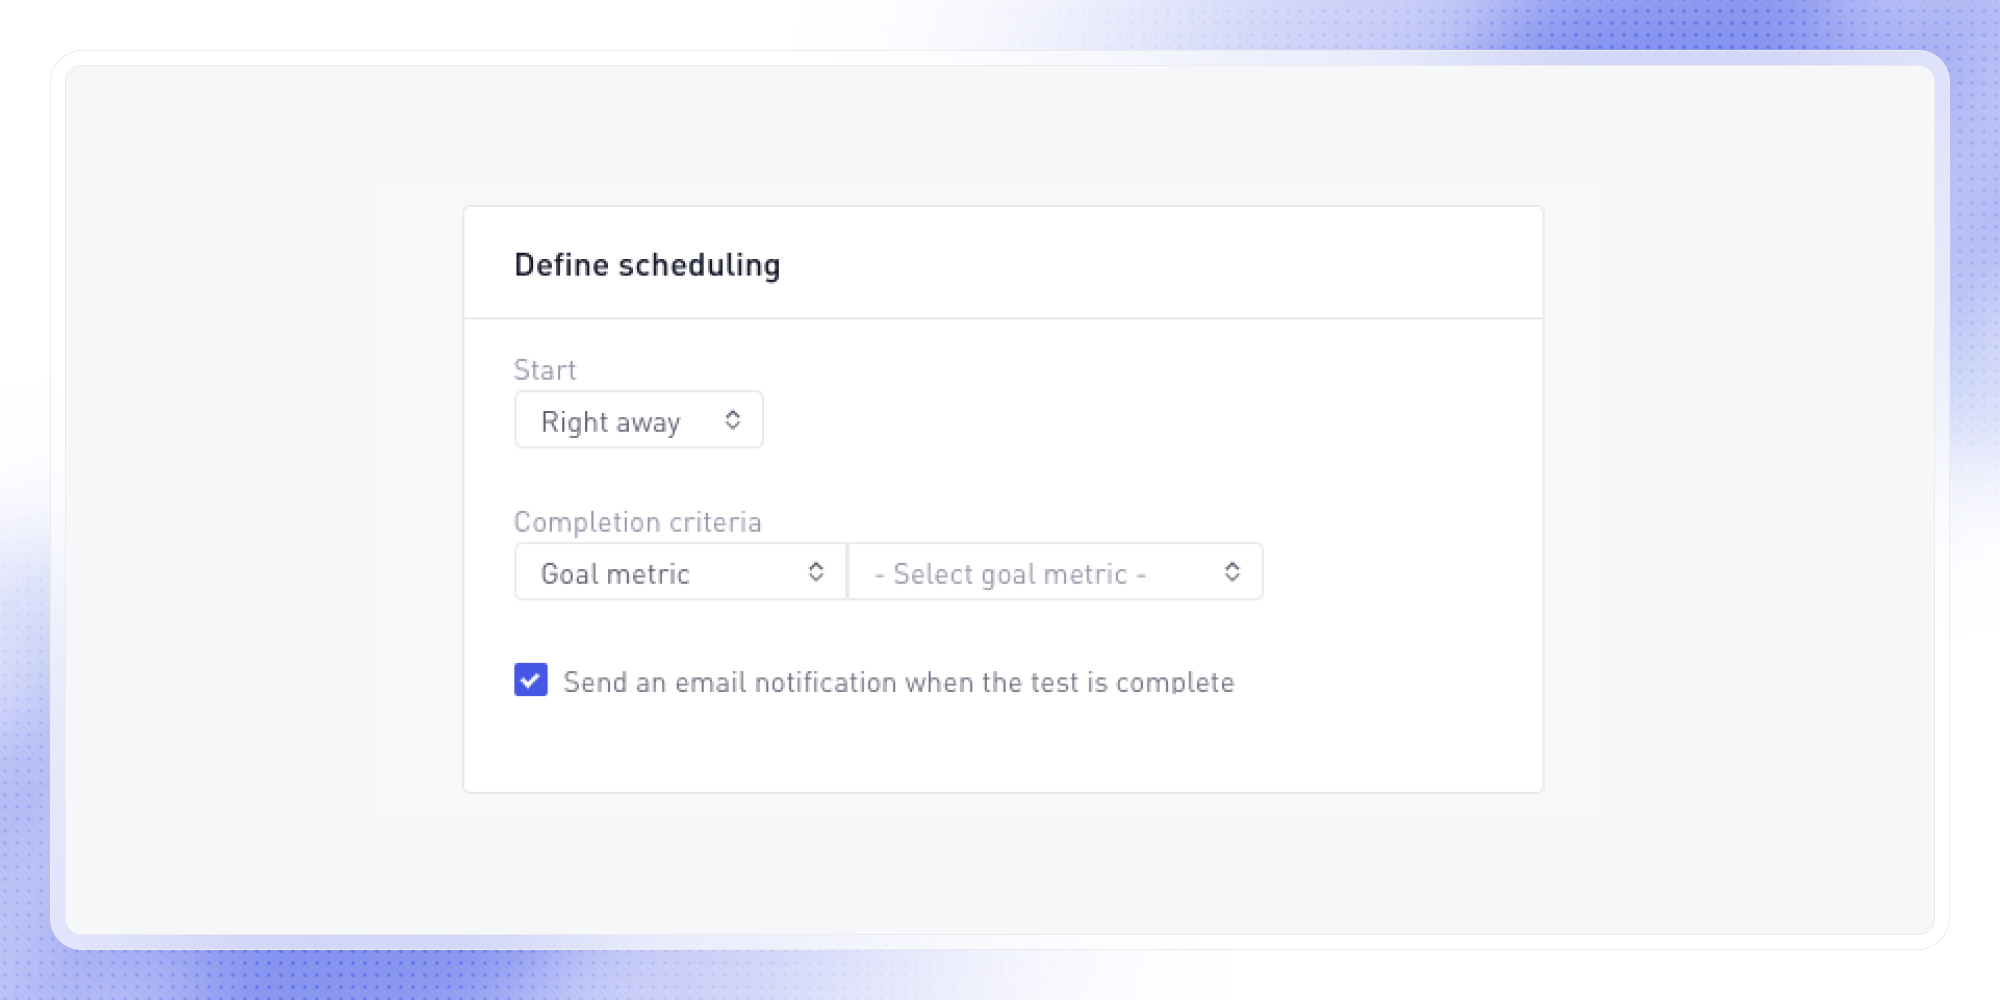Image resolution: width=2000 pixels, height=1000 pixels.
Task: Open the Select goal metric dropdown
Action: pos(1054,572)
